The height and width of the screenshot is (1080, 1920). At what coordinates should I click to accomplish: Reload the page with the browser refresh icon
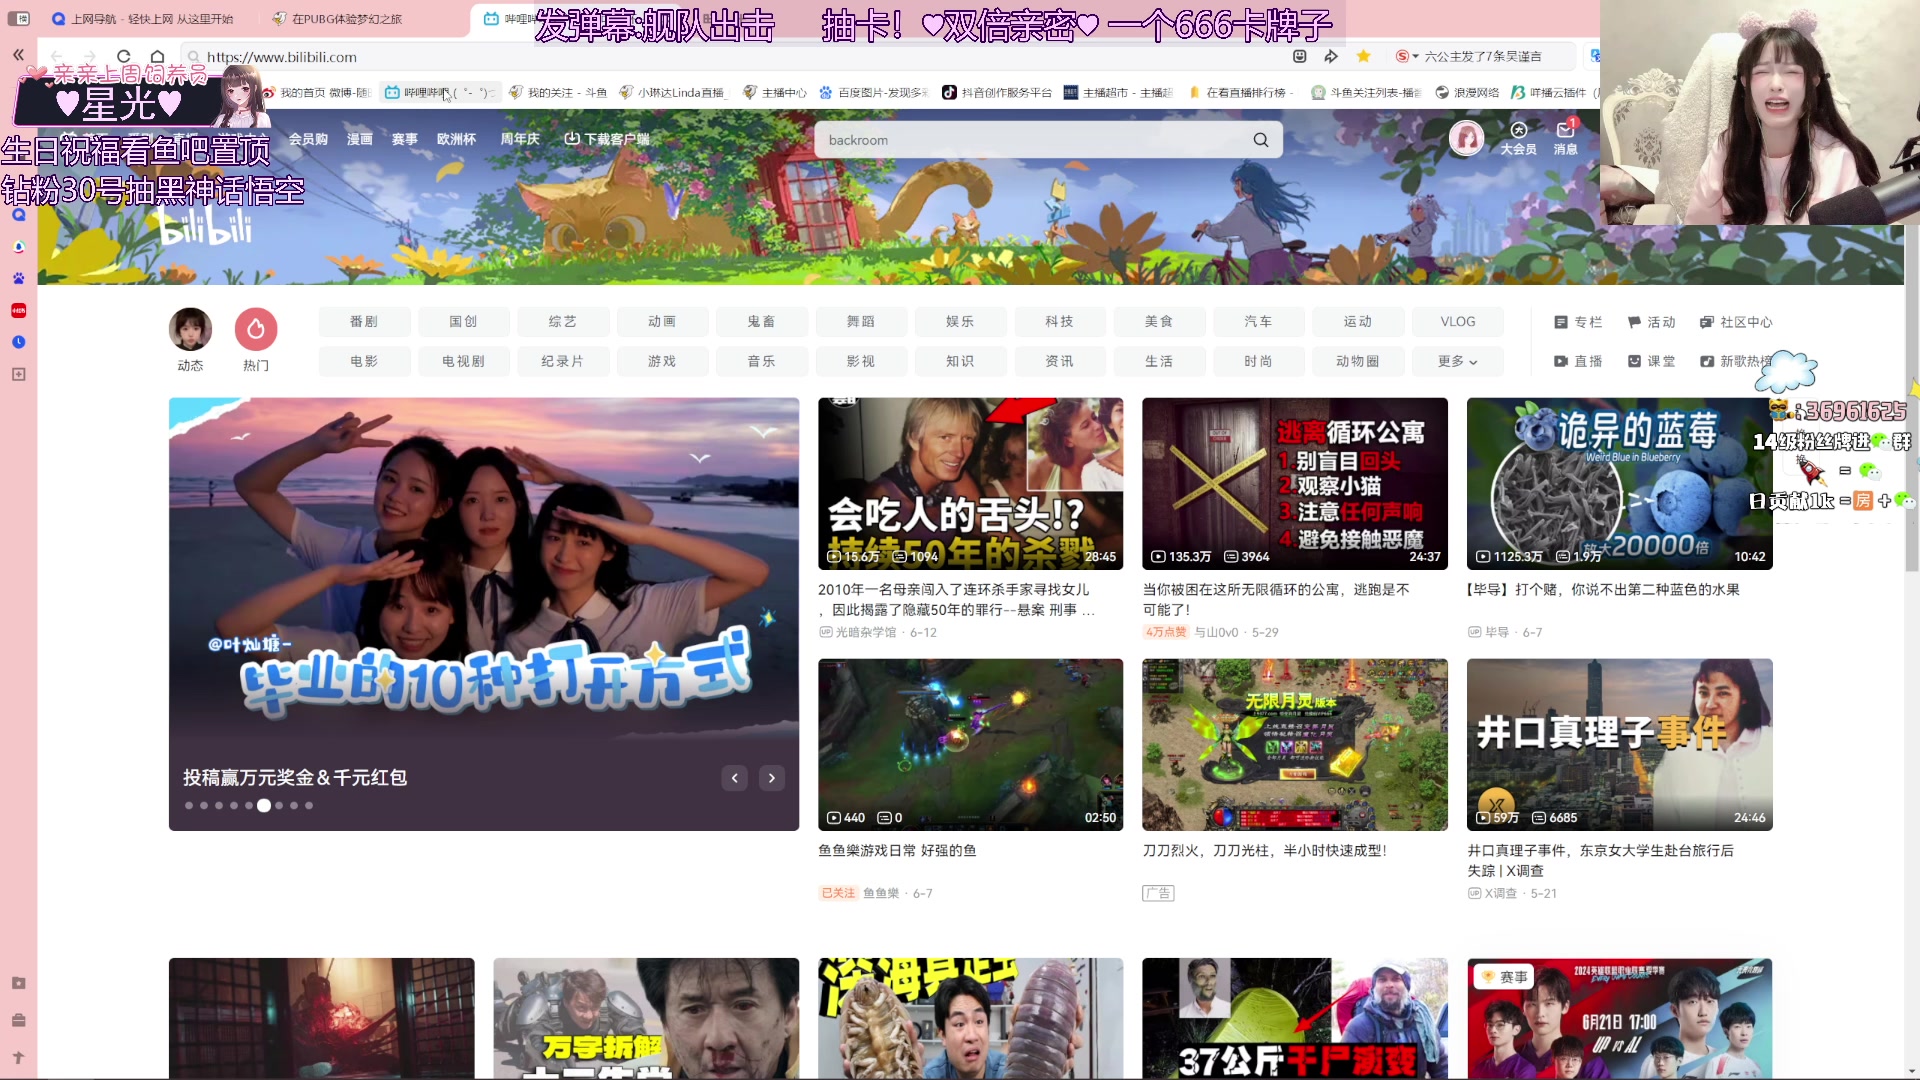tap(123, 57)
